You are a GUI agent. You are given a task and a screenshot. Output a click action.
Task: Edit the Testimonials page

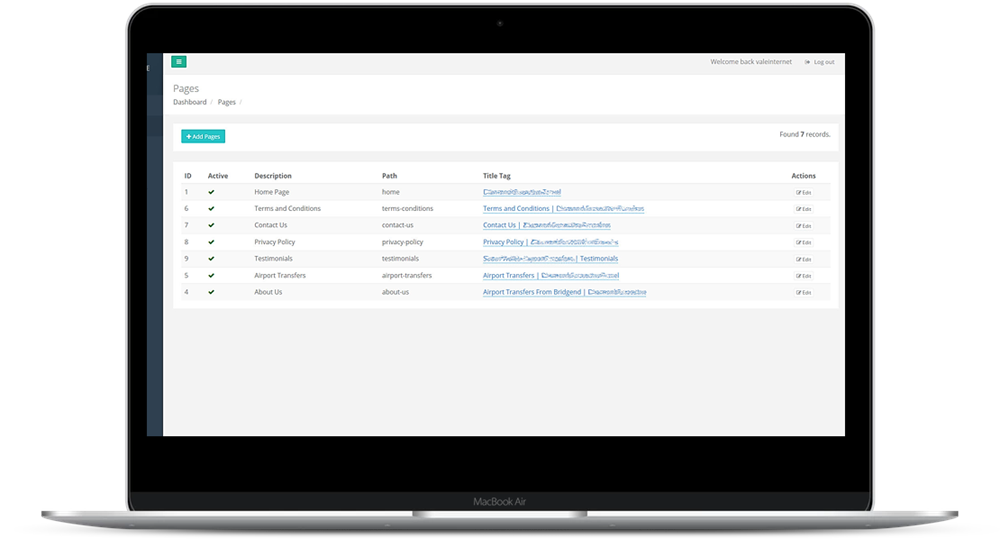point(803,259)
